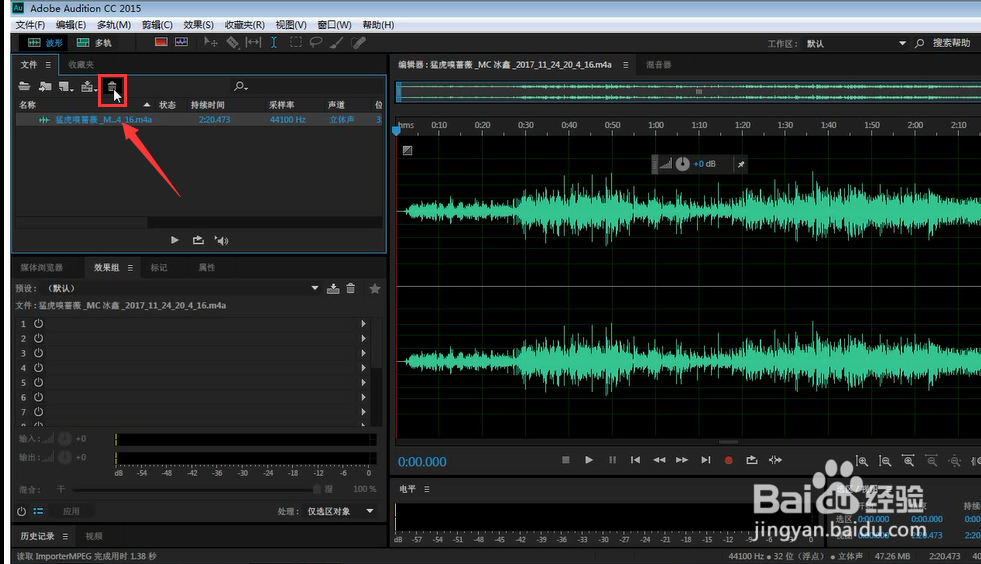Image resolution: width=981 pixels, height=564 pixels.
Task: Play the selected file in Files panel
Action: (175, 240)
